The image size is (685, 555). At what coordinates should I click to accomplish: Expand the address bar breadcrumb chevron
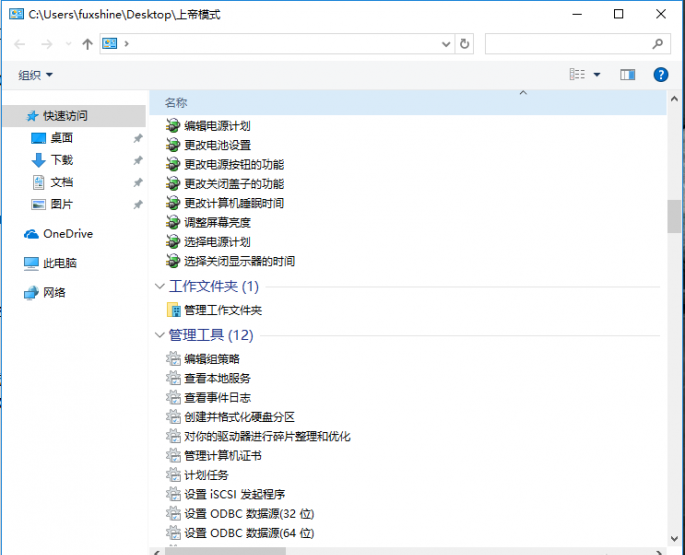coord(127,43)
